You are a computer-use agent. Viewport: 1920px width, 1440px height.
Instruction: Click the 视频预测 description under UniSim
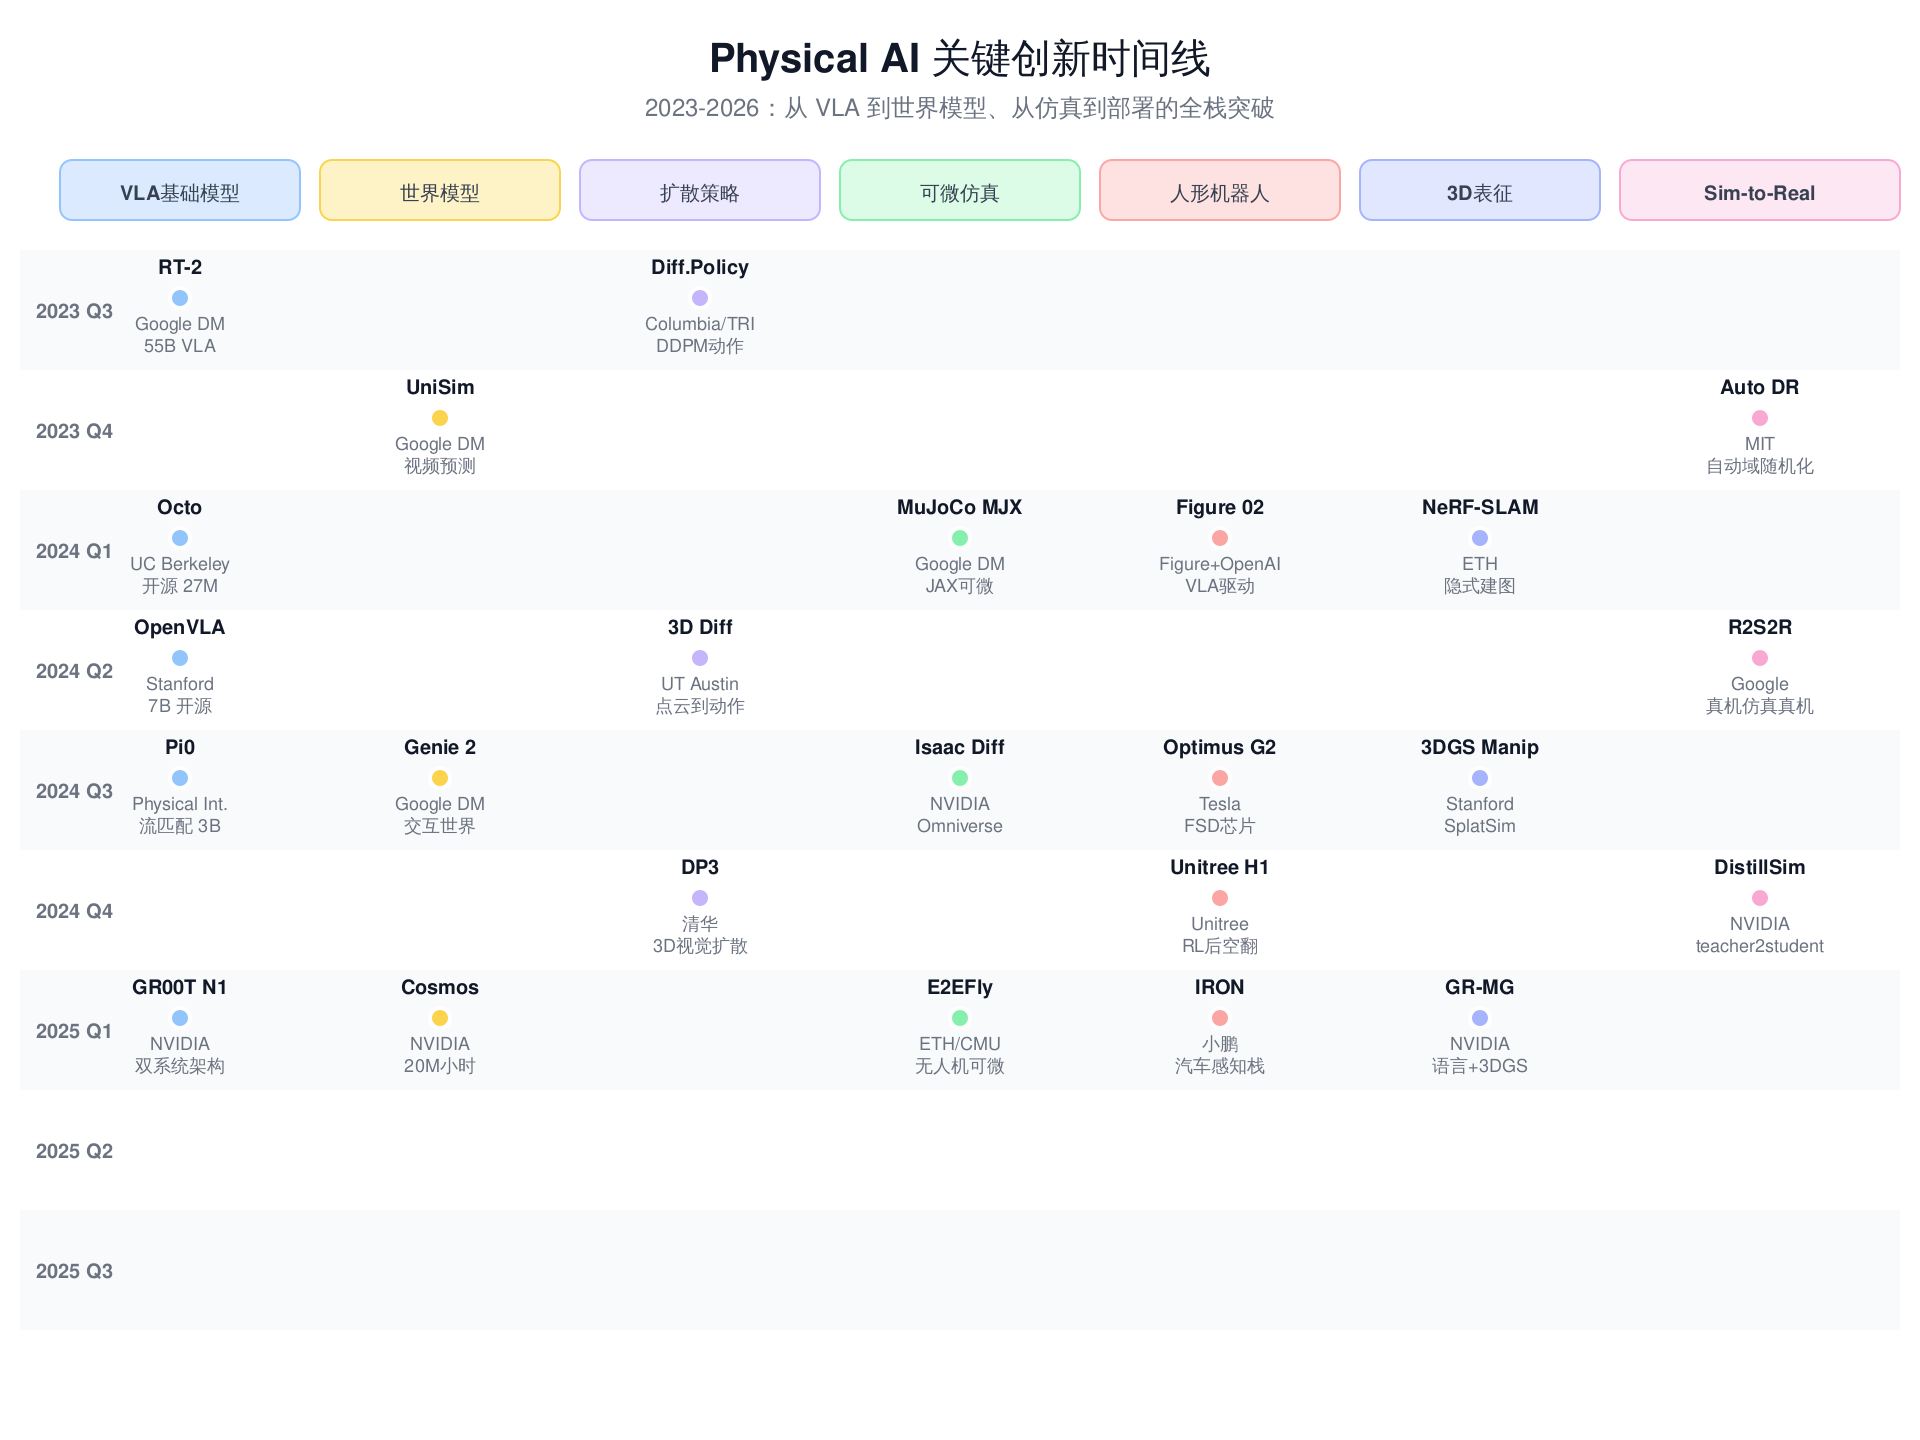click(440, 466)
